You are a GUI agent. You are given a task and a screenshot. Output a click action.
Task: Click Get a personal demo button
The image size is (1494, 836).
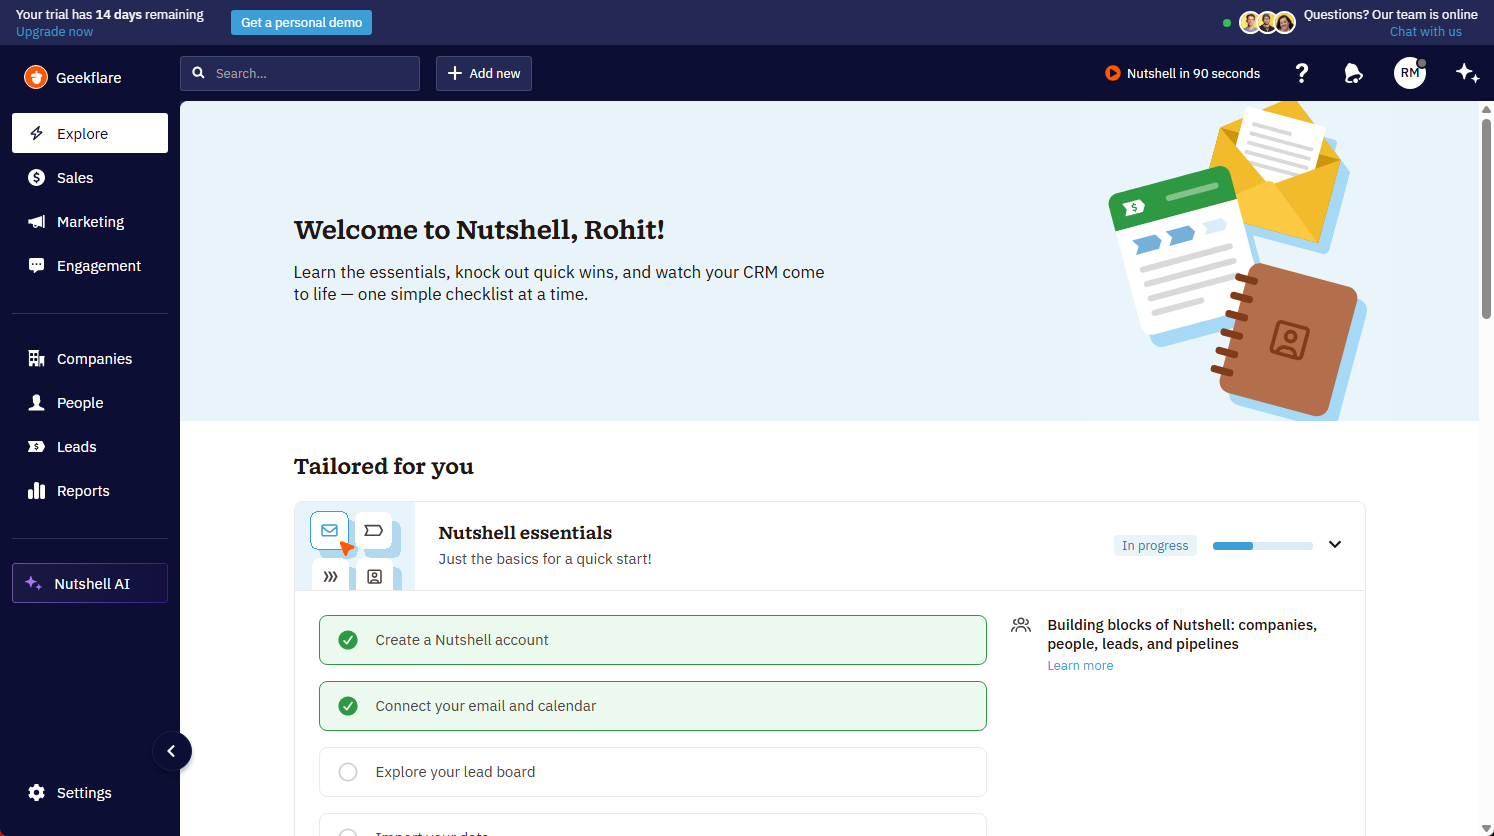pyautogui.click(x=301, y=22)
